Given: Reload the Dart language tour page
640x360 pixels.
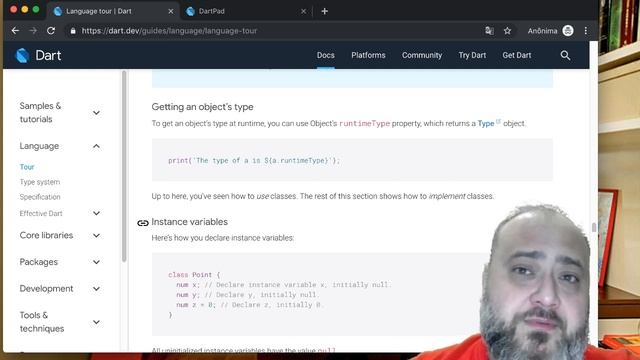Looking at the screenshot, I should point(51,31).
